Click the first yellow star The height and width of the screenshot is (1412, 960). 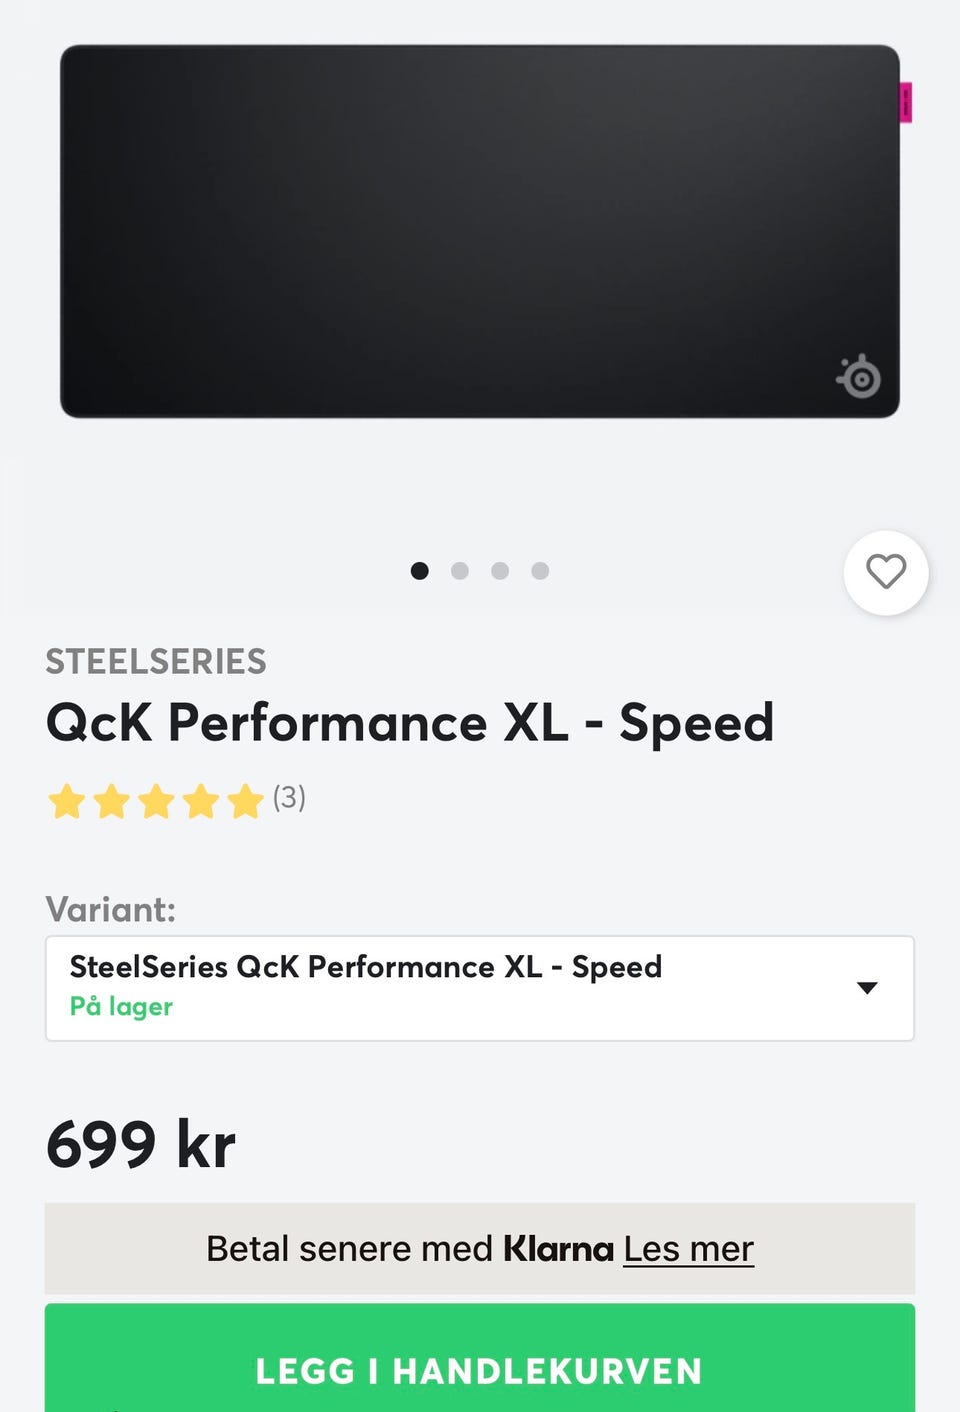coord(67,801)
